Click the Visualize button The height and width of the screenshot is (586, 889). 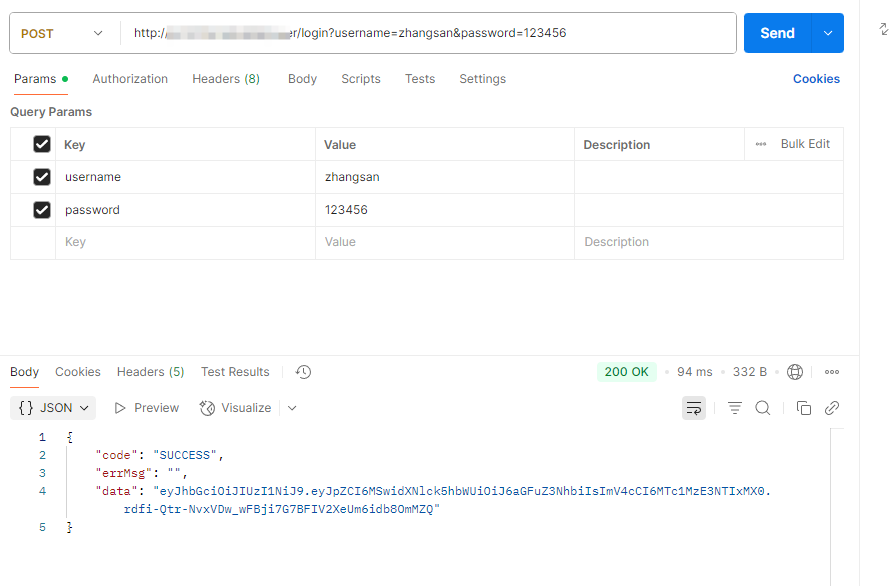point(235,408)
